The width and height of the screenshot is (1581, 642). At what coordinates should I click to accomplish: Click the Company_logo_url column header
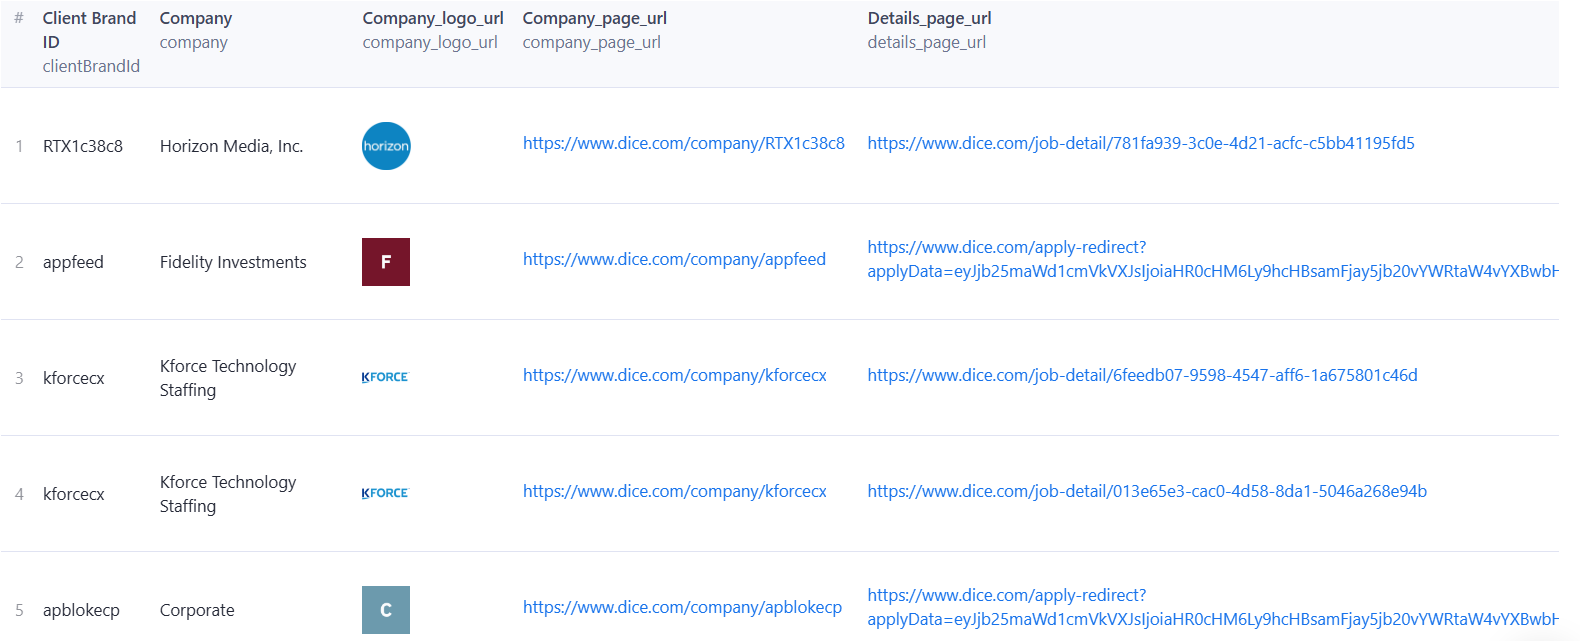(433, 30)
